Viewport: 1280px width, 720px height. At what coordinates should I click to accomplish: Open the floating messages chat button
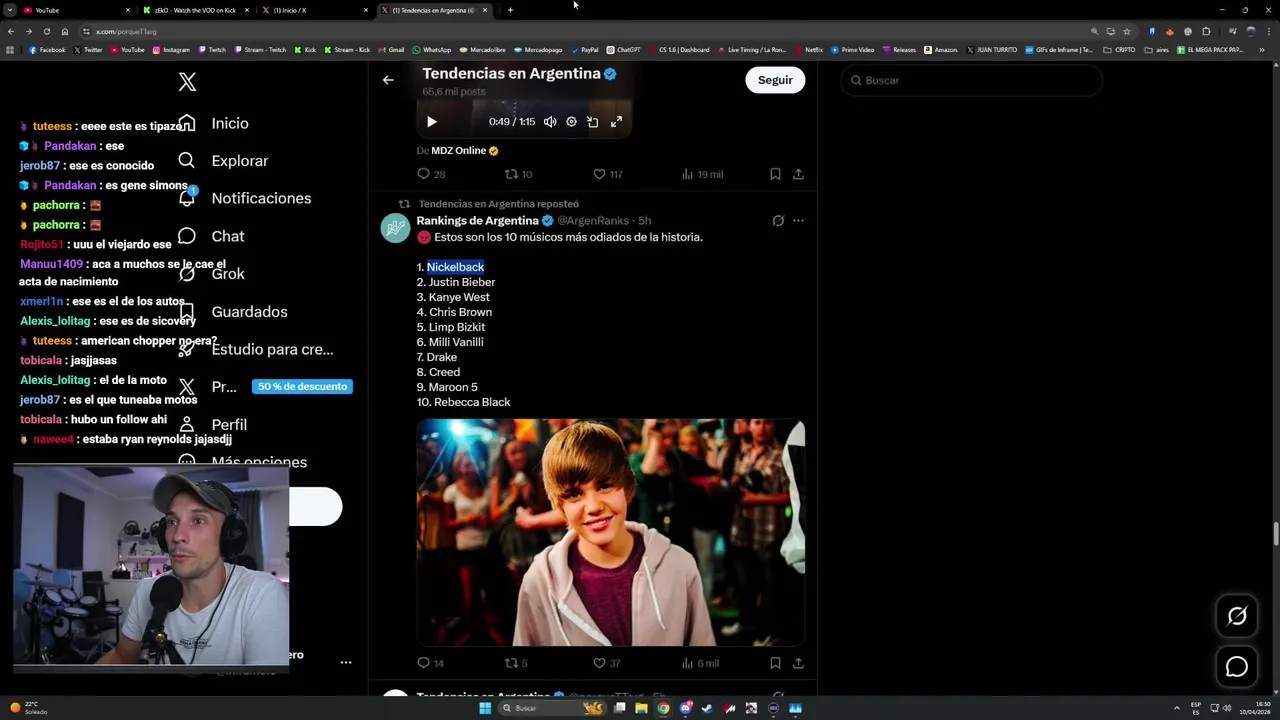click(x=1237, y=667)
